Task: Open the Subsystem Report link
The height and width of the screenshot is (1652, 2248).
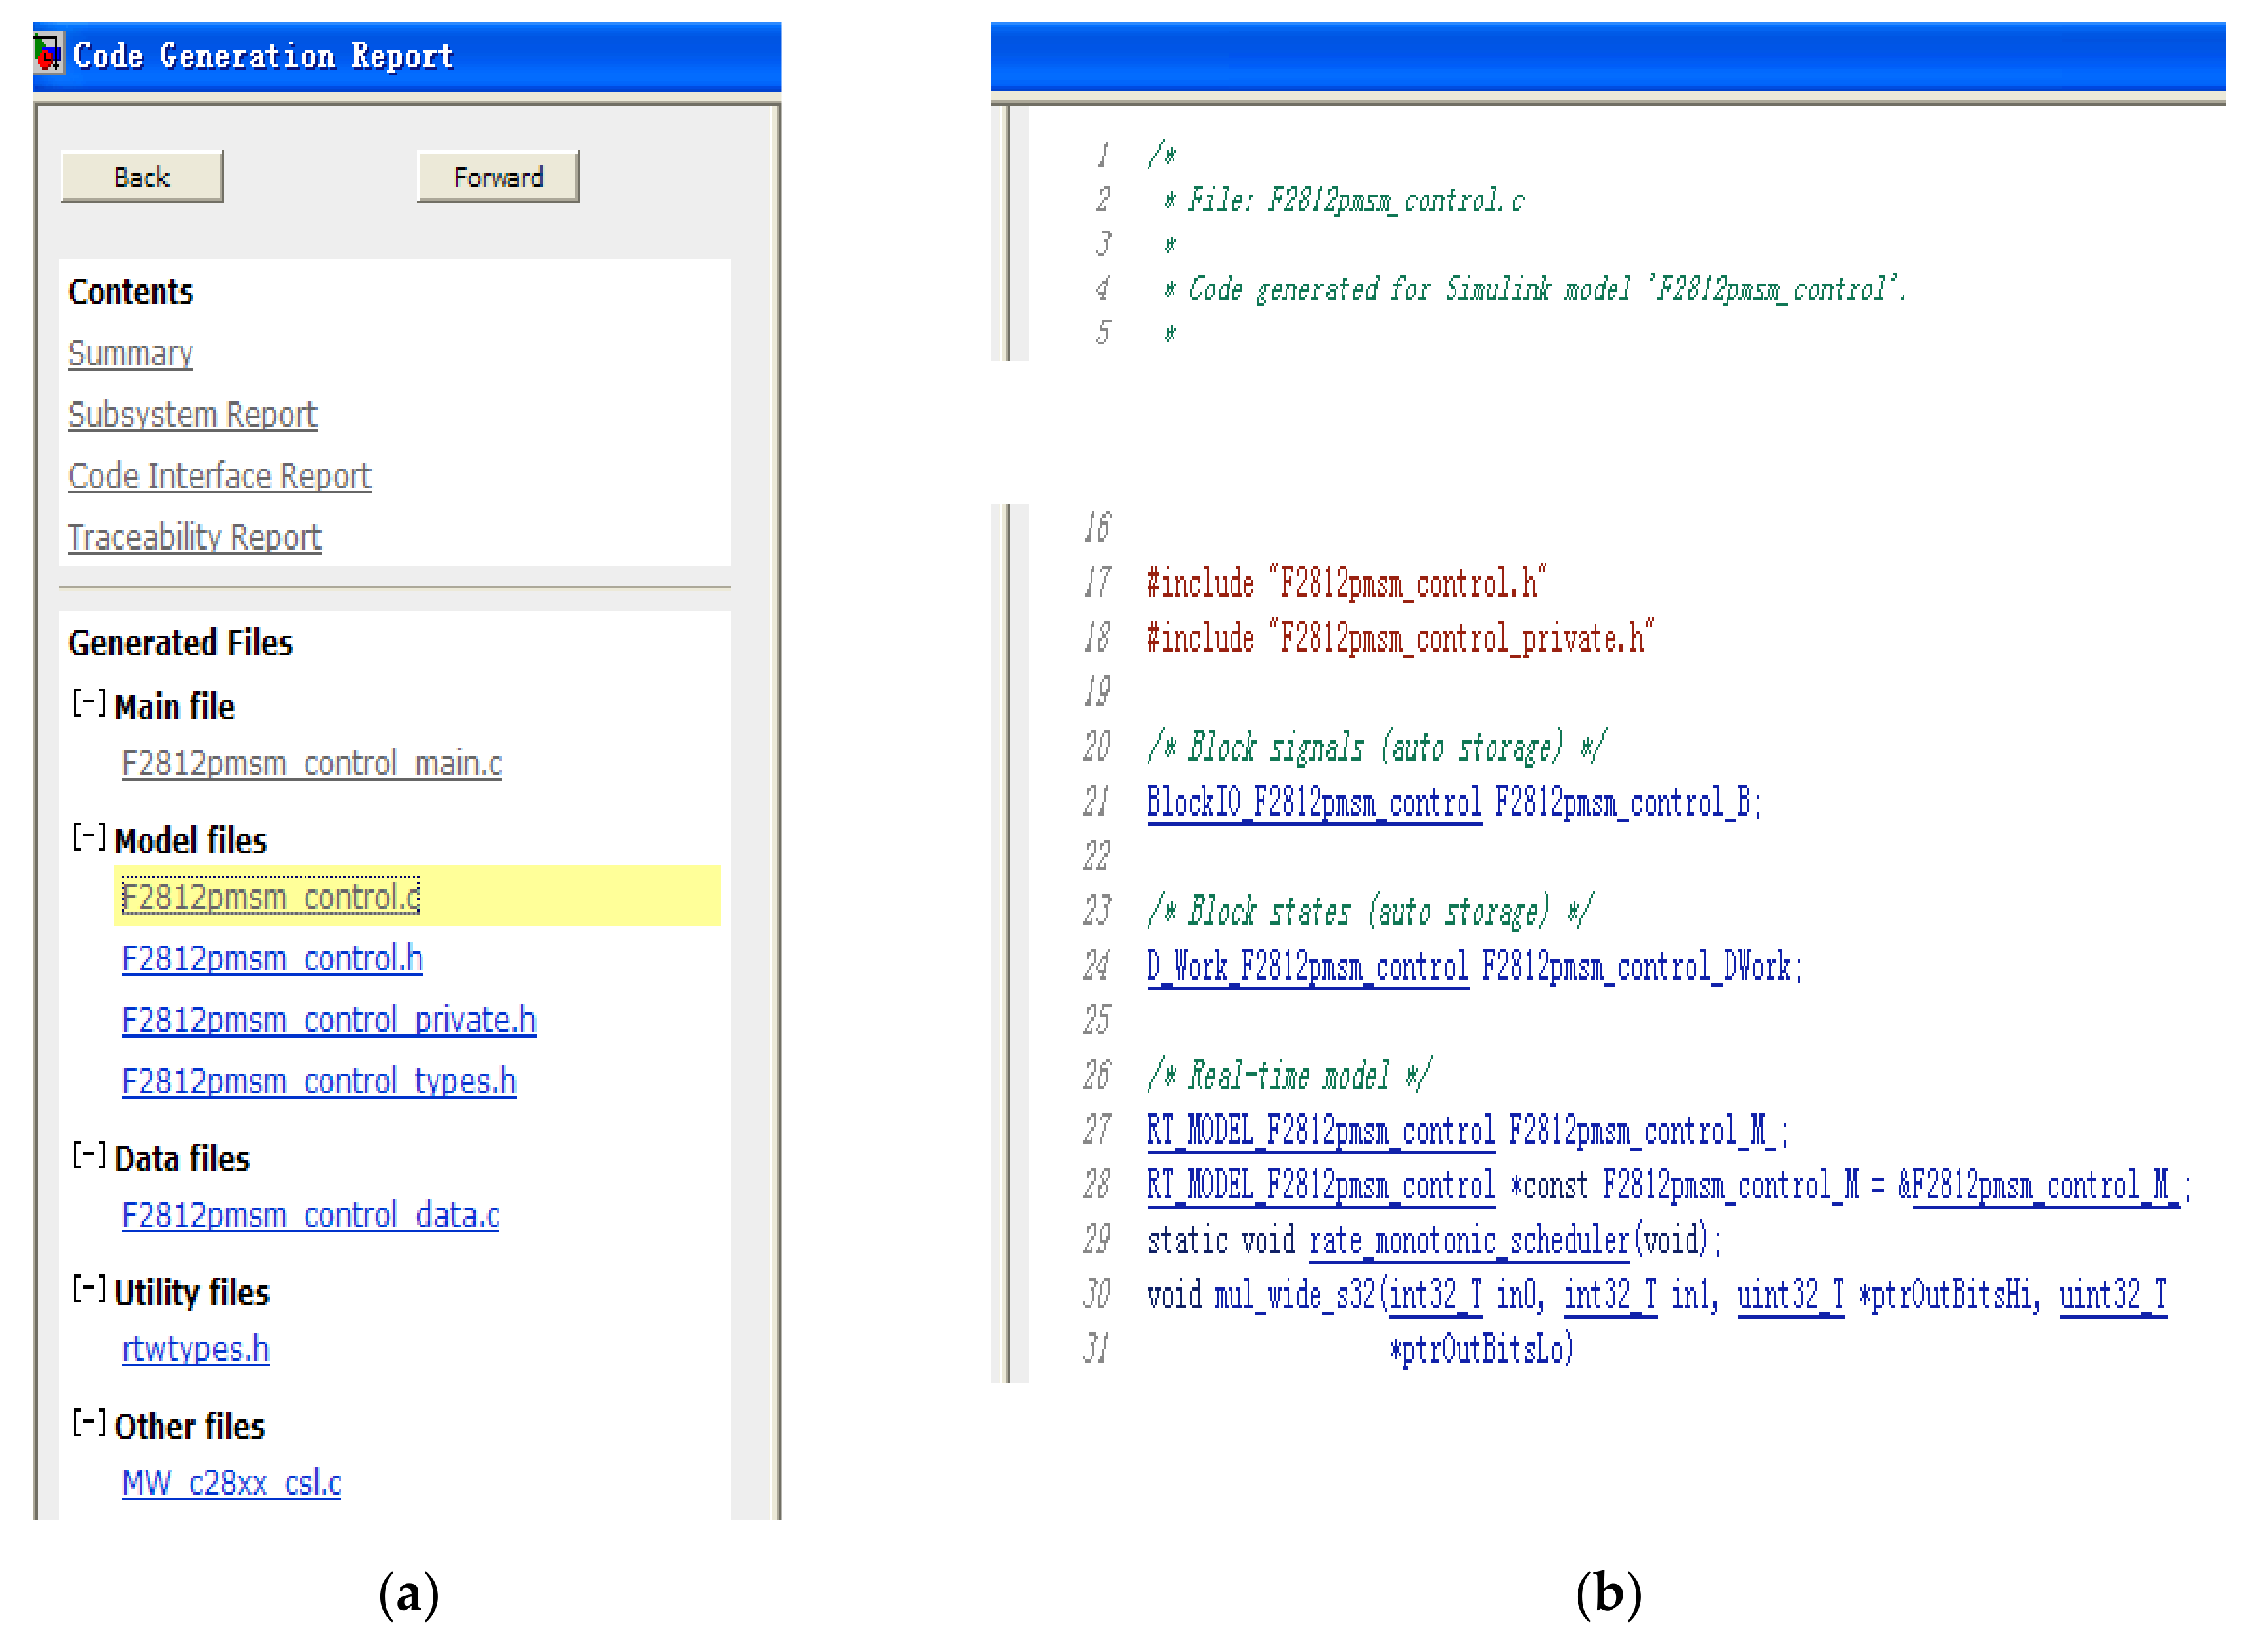Action: pyautogui.click(x=192, y=414)
